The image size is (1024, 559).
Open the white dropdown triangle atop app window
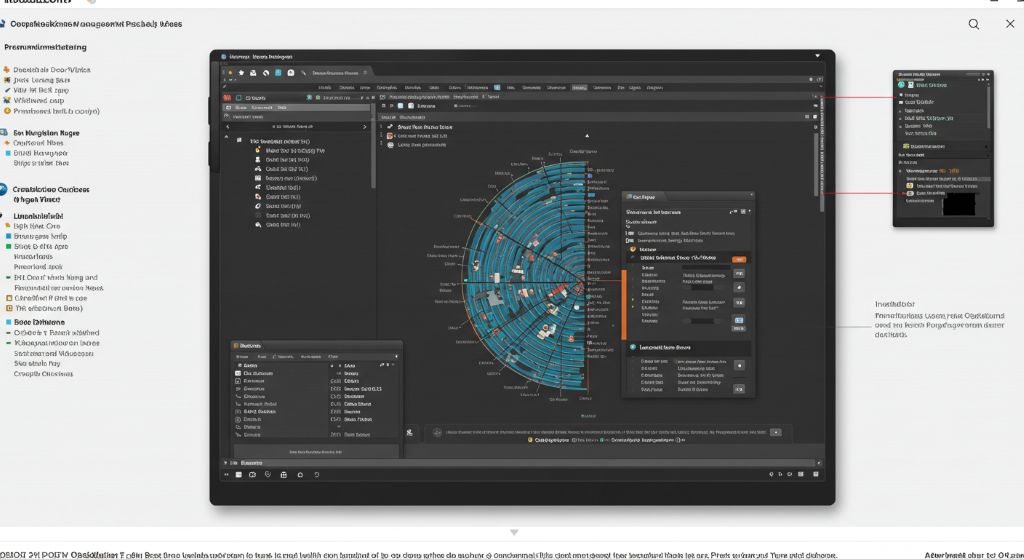point(817,56)
